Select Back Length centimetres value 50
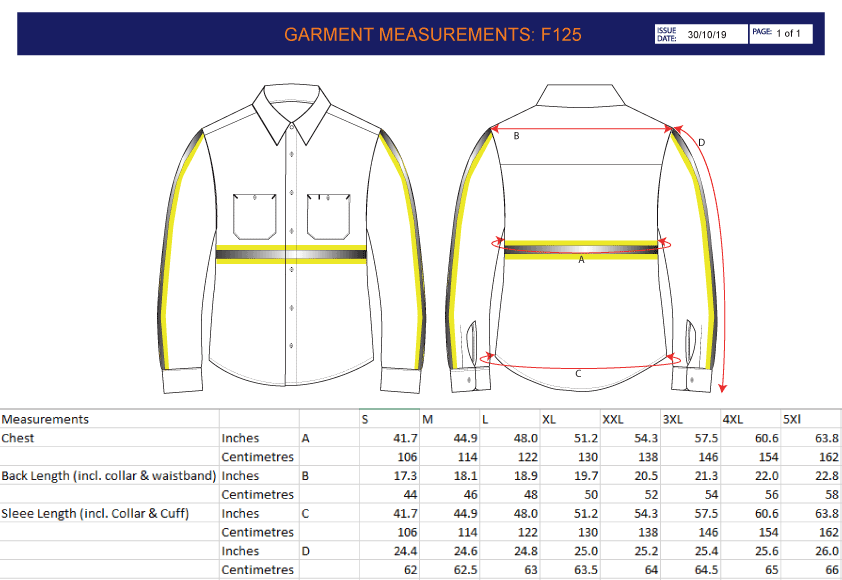 [591, 494]
